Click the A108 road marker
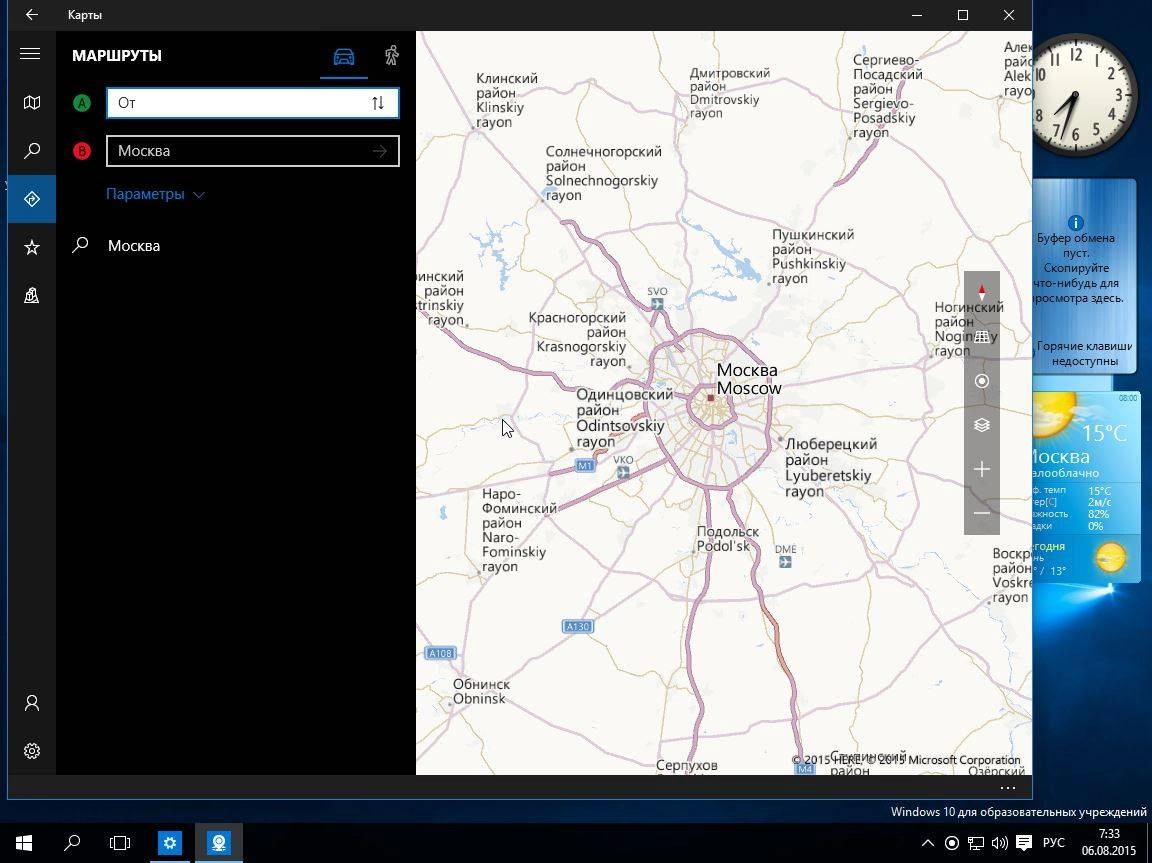 click(441, 653)
